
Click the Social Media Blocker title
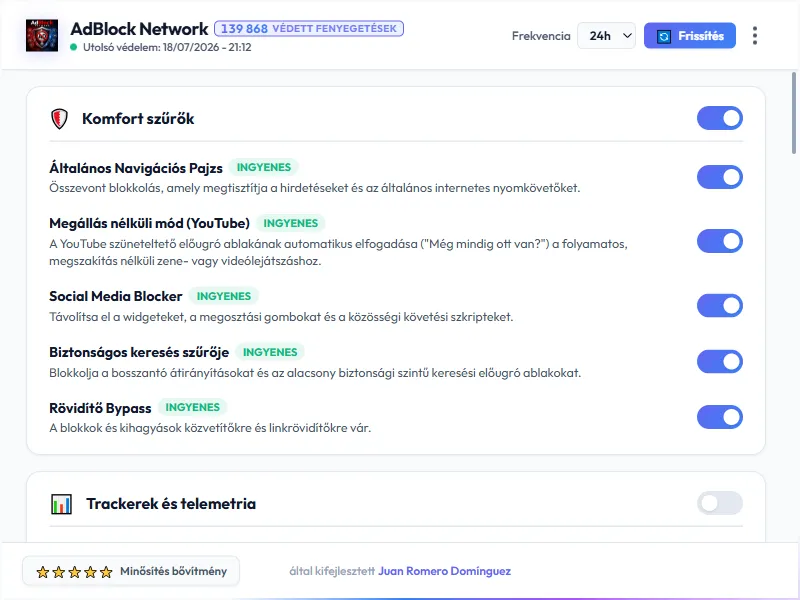[116, 296]
